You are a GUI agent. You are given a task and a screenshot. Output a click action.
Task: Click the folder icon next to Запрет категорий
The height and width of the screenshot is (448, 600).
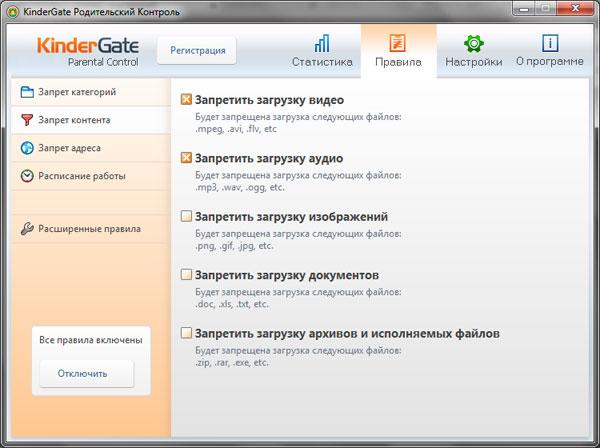coord(27,92)
